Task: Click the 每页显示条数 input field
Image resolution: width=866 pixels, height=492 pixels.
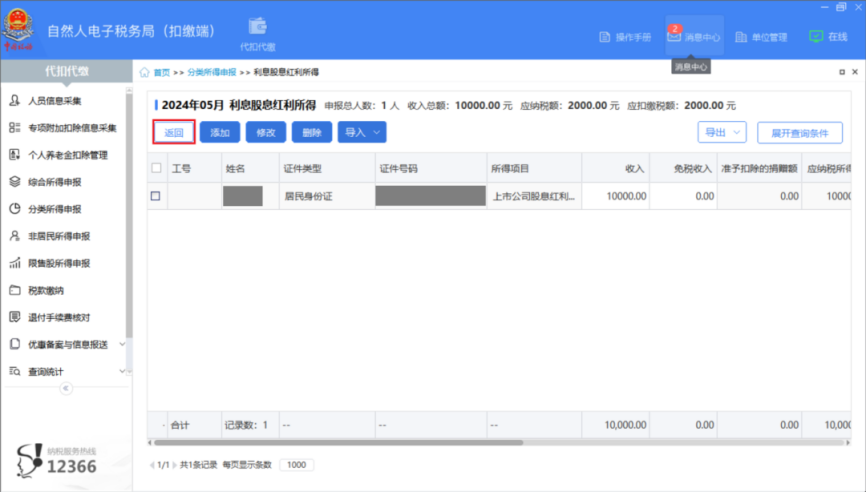Action: pyautogui.click(x=297, y=465)
